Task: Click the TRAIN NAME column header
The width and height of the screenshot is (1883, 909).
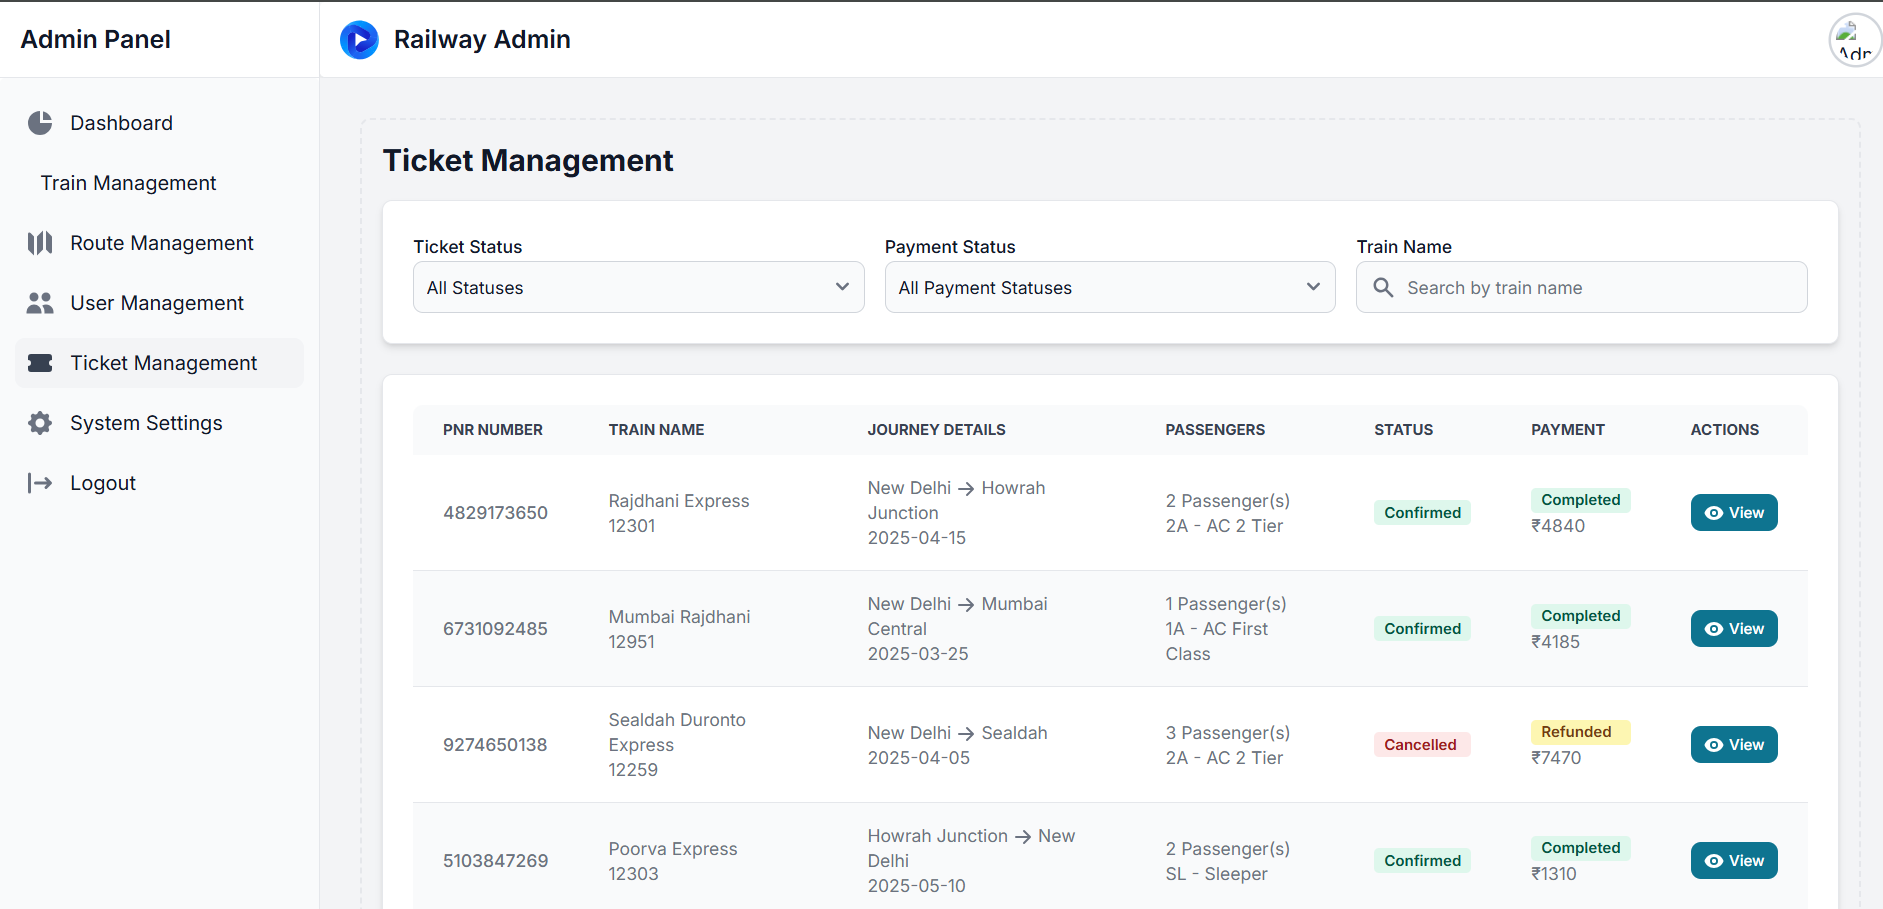Action: [x=656, y=430]
